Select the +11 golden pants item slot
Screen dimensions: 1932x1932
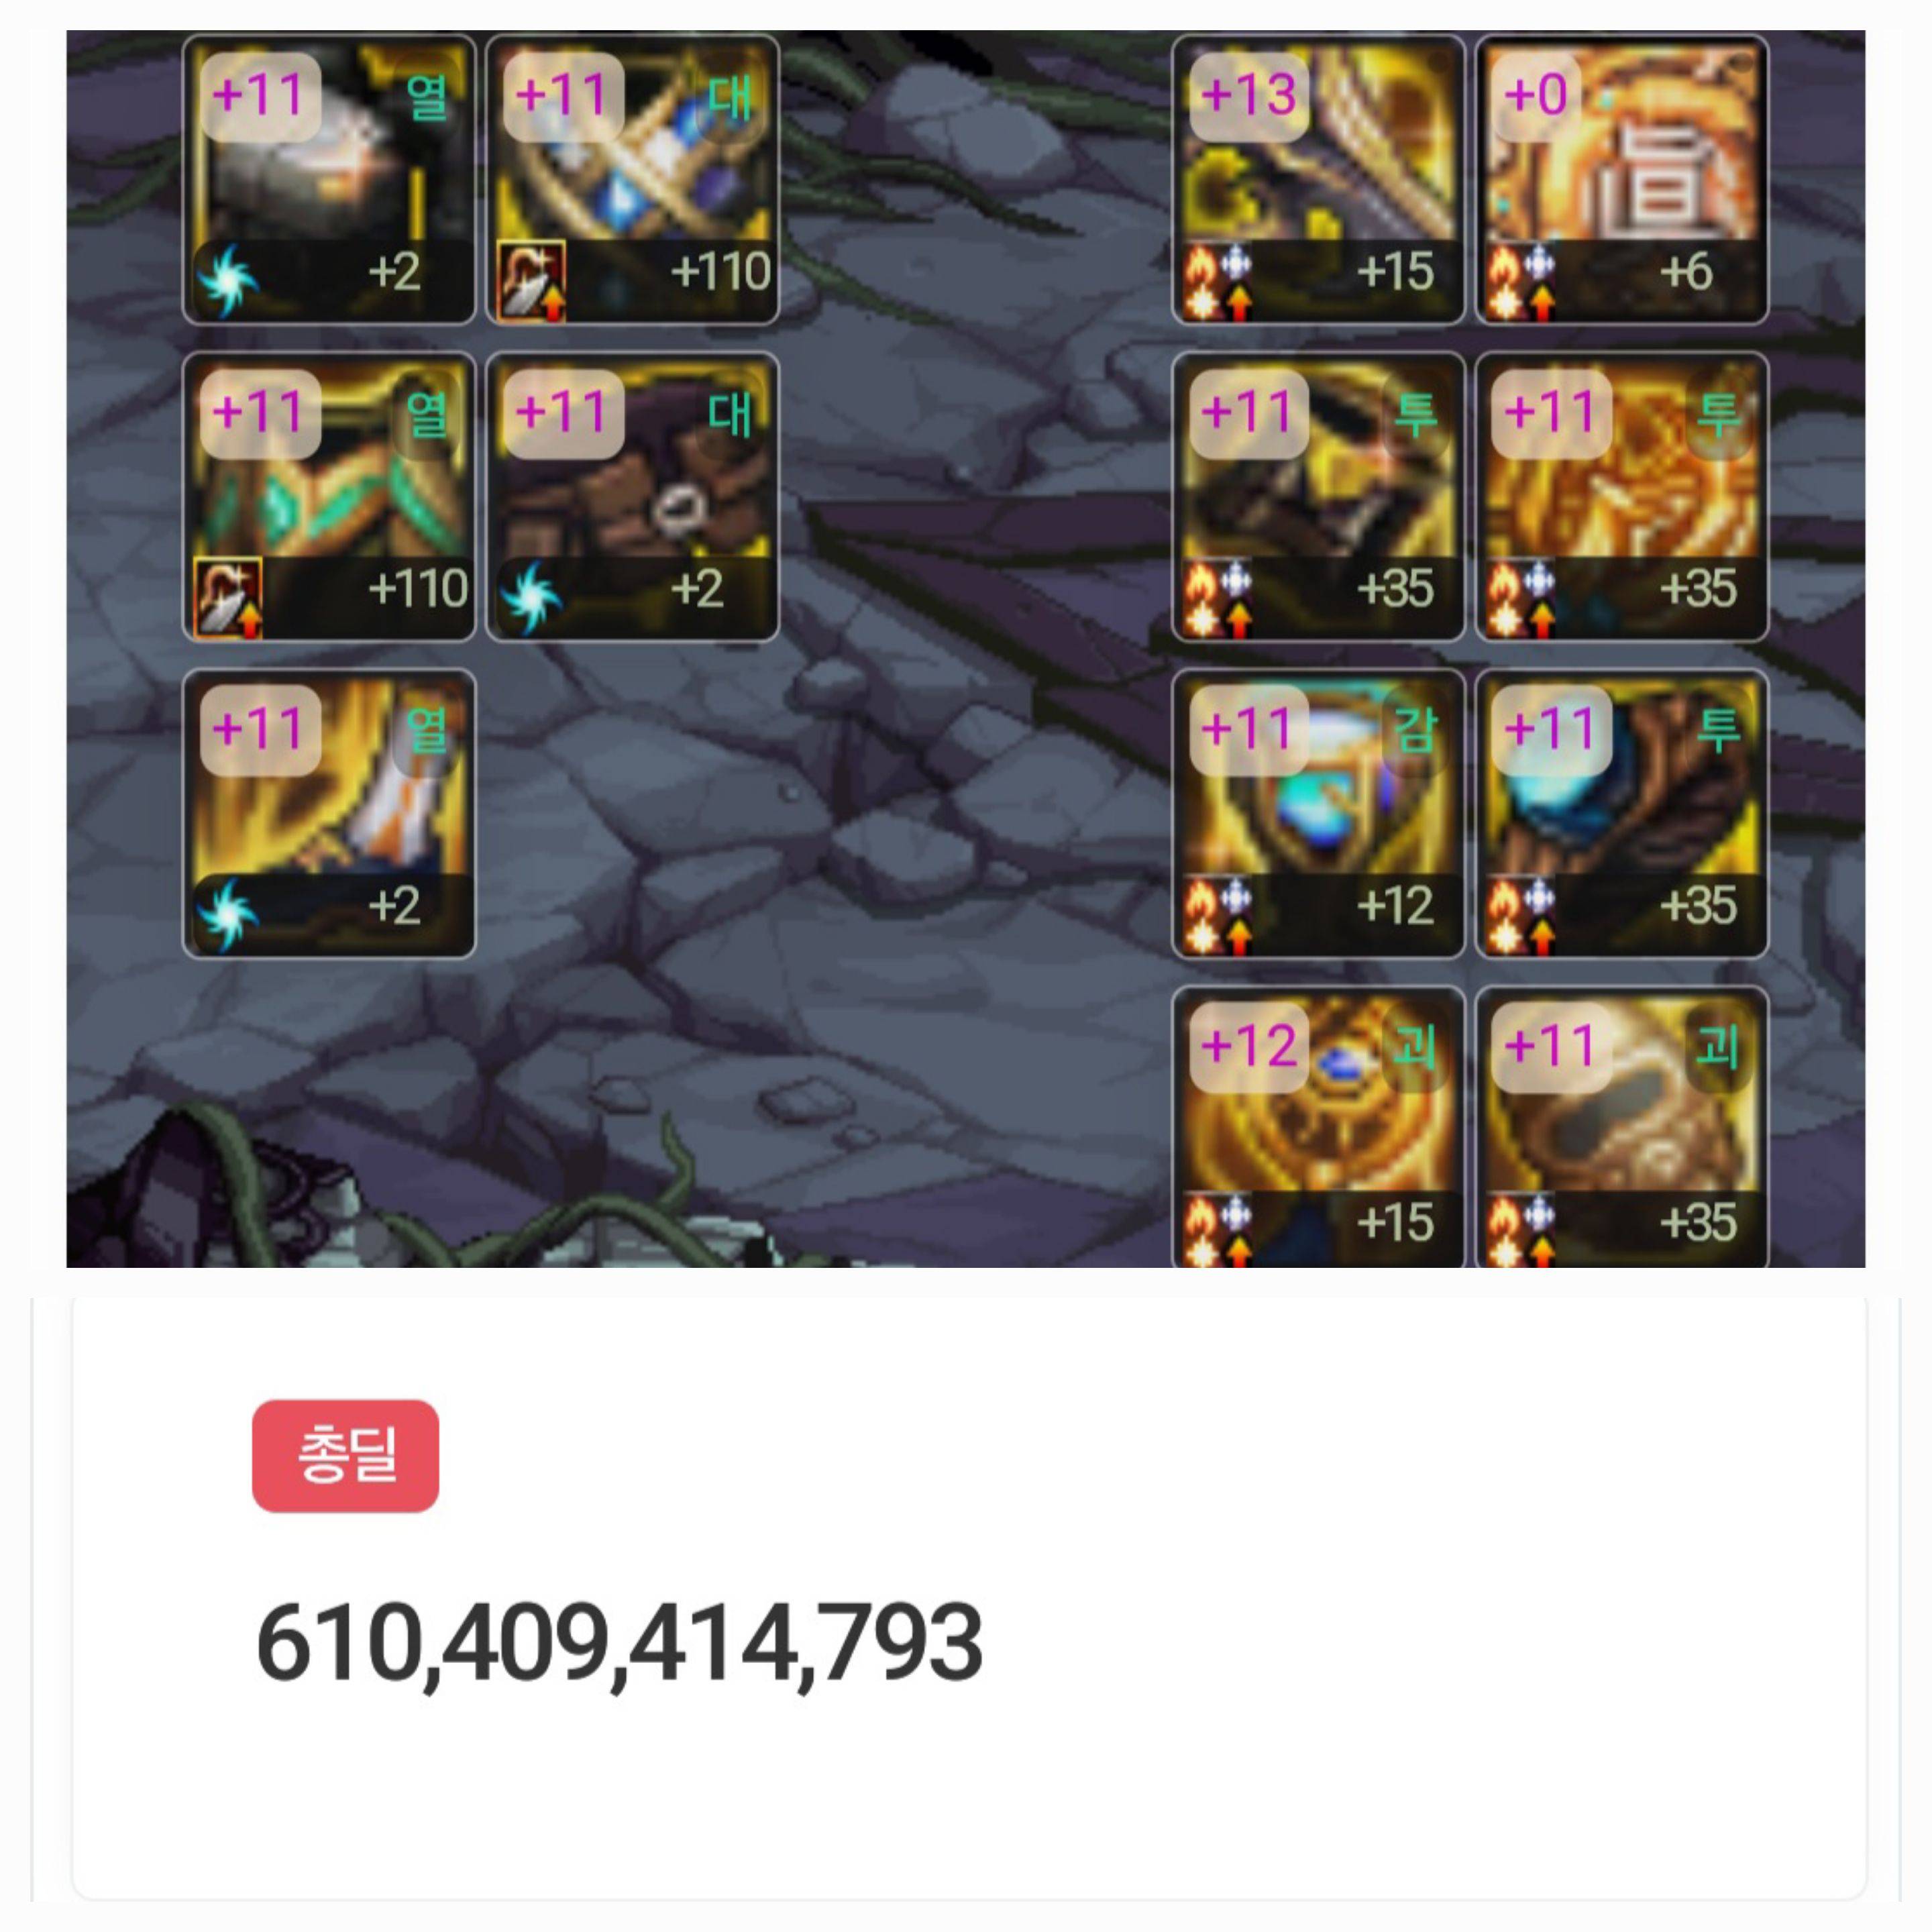click(329, 814)
